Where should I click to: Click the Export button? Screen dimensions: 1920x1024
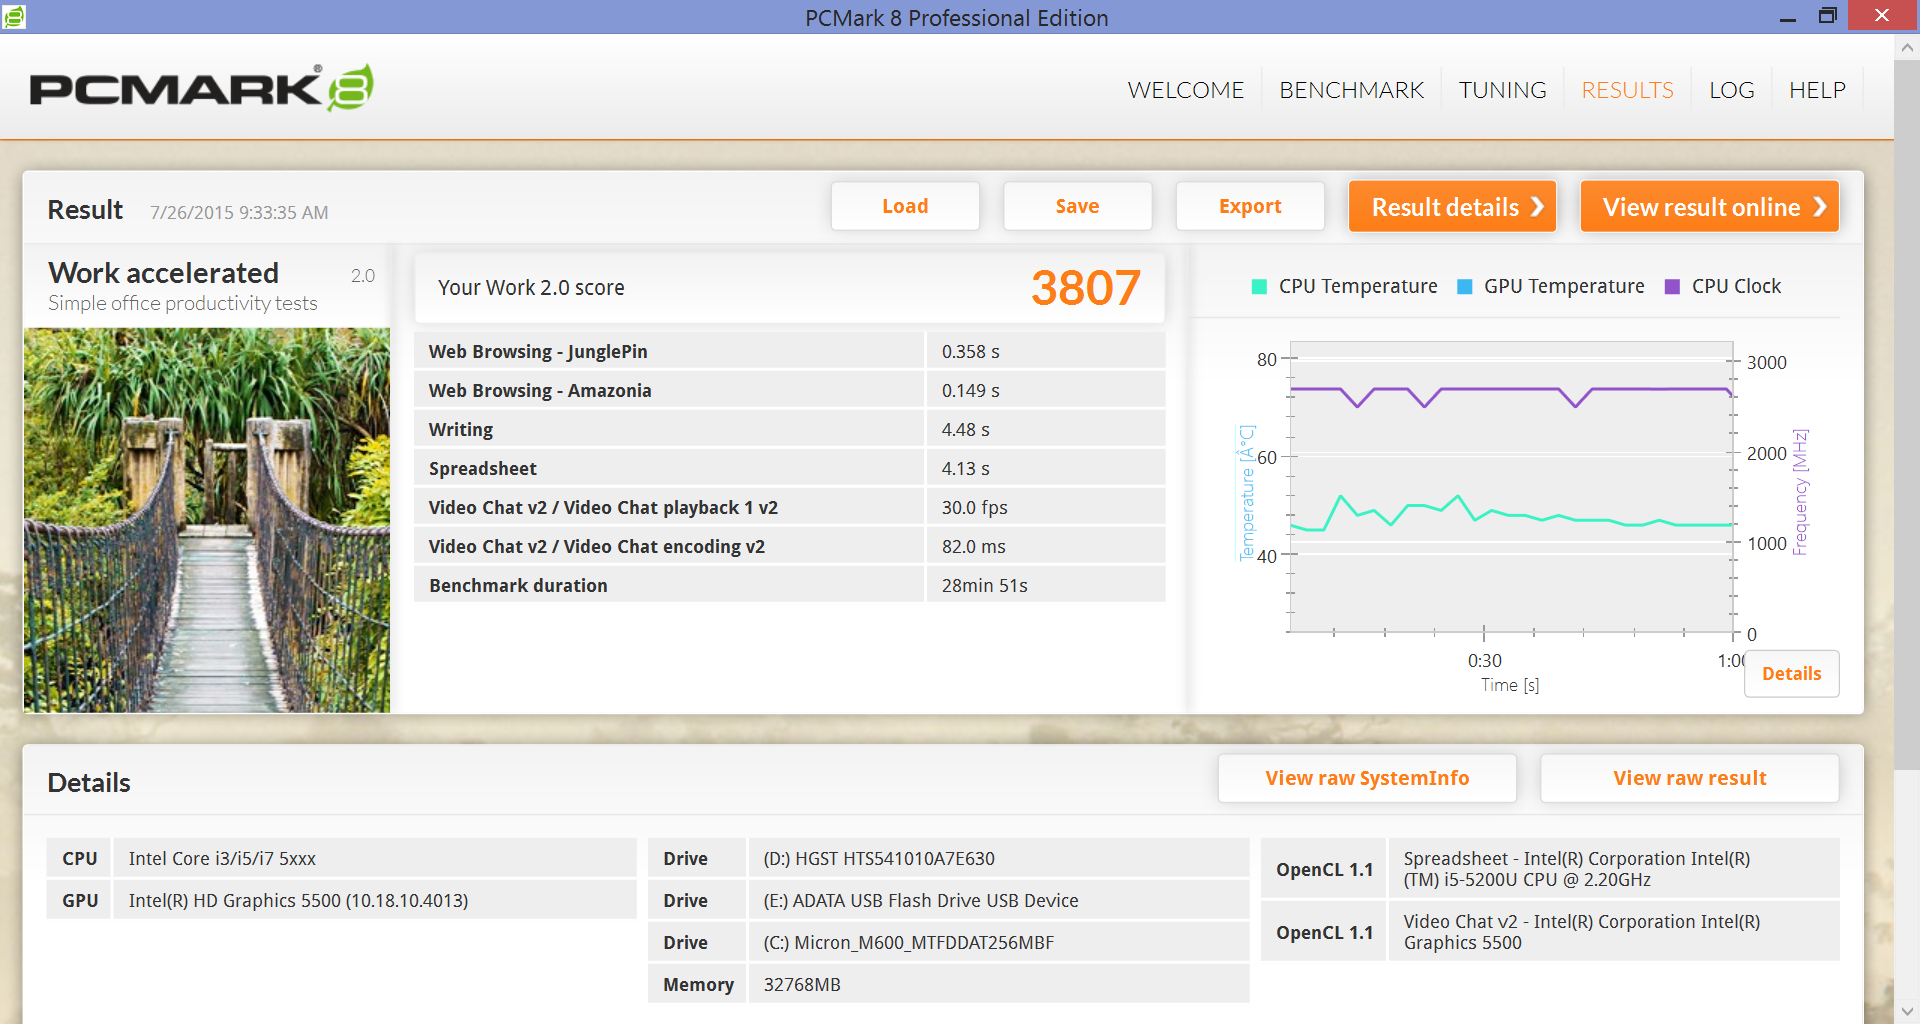click(1250, 206)
